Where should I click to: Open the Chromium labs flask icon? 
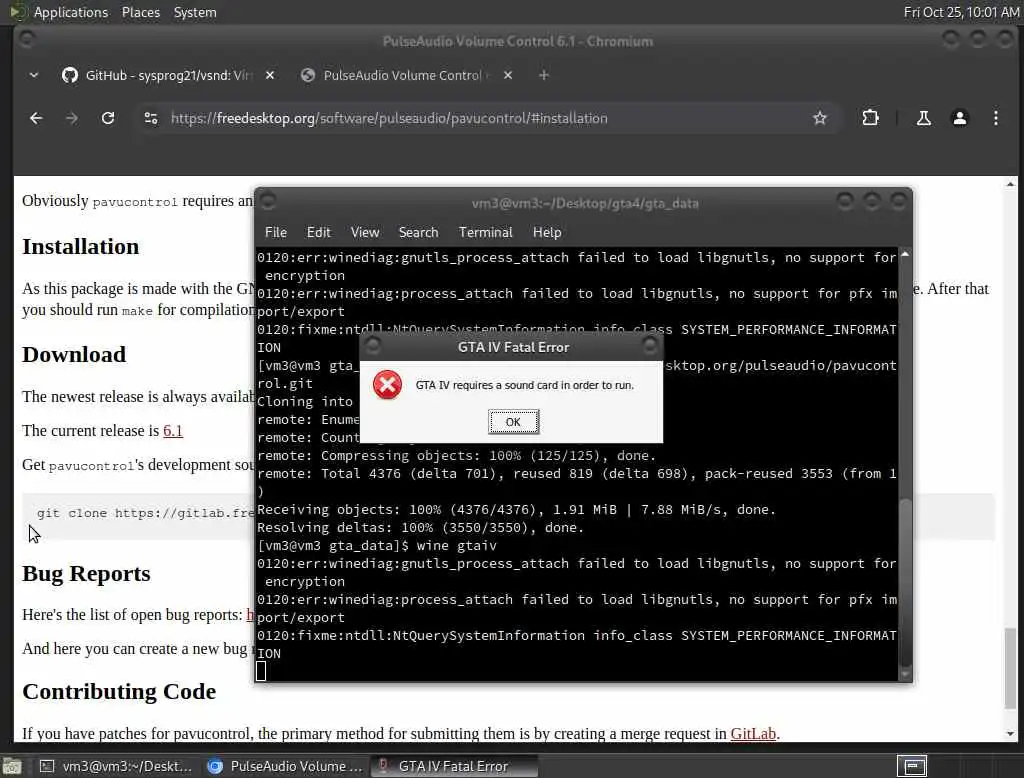tap(923, 118)
